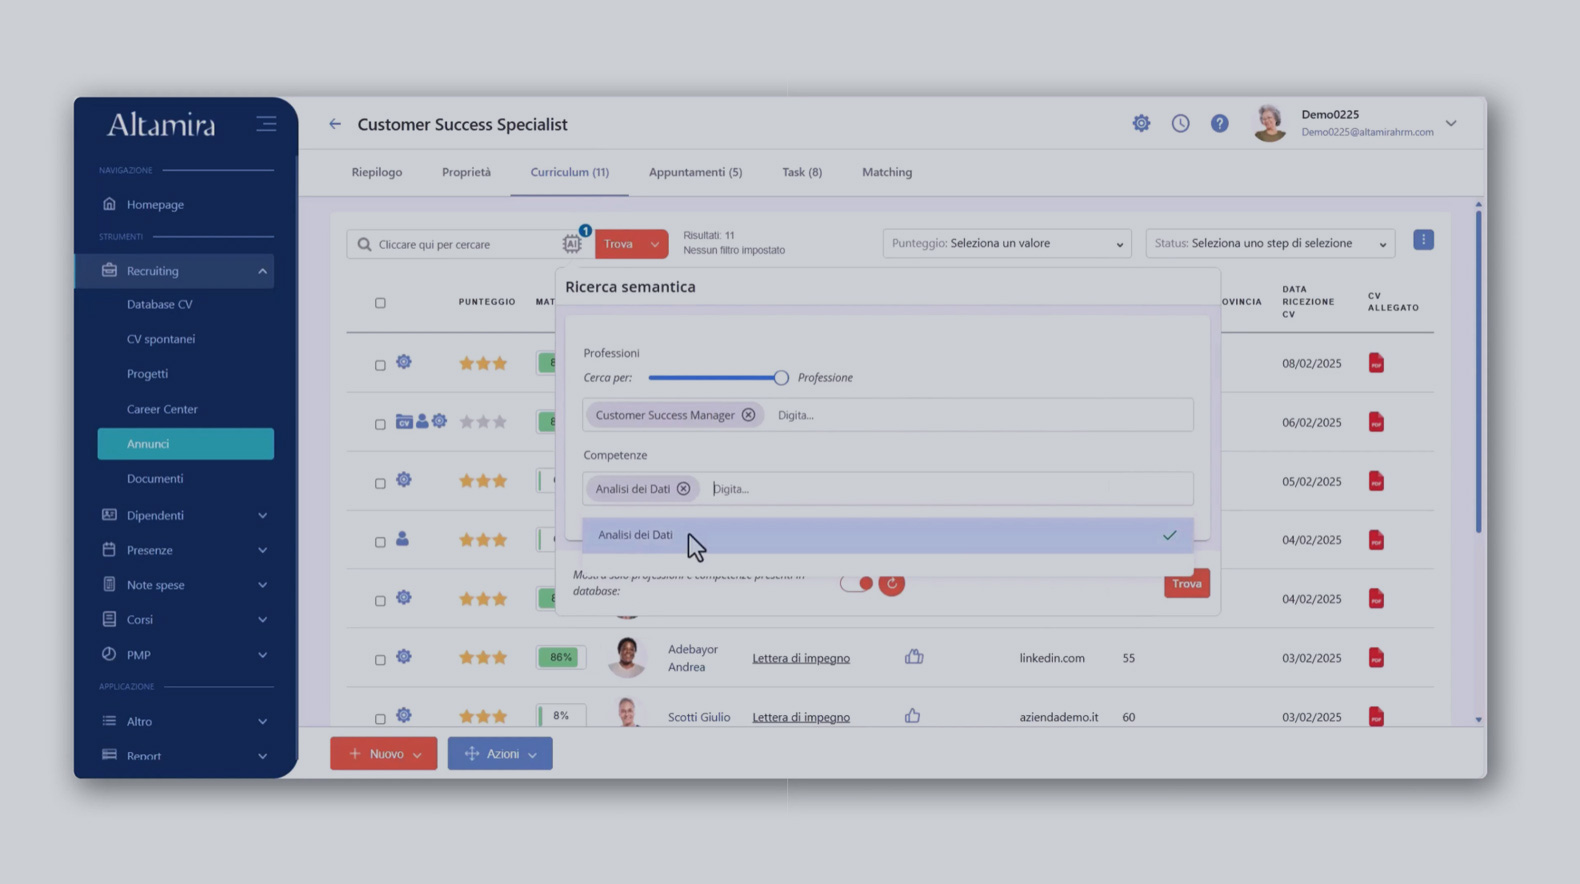
Task: Click the AI semantic search icon
Action: [572, 243]
